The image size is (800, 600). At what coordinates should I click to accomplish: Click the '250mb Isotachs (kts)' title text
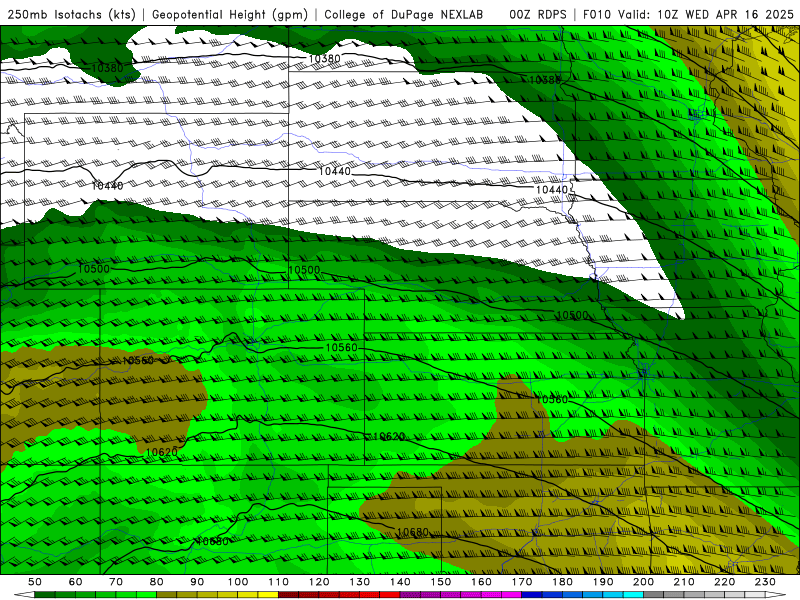[72, 14]
